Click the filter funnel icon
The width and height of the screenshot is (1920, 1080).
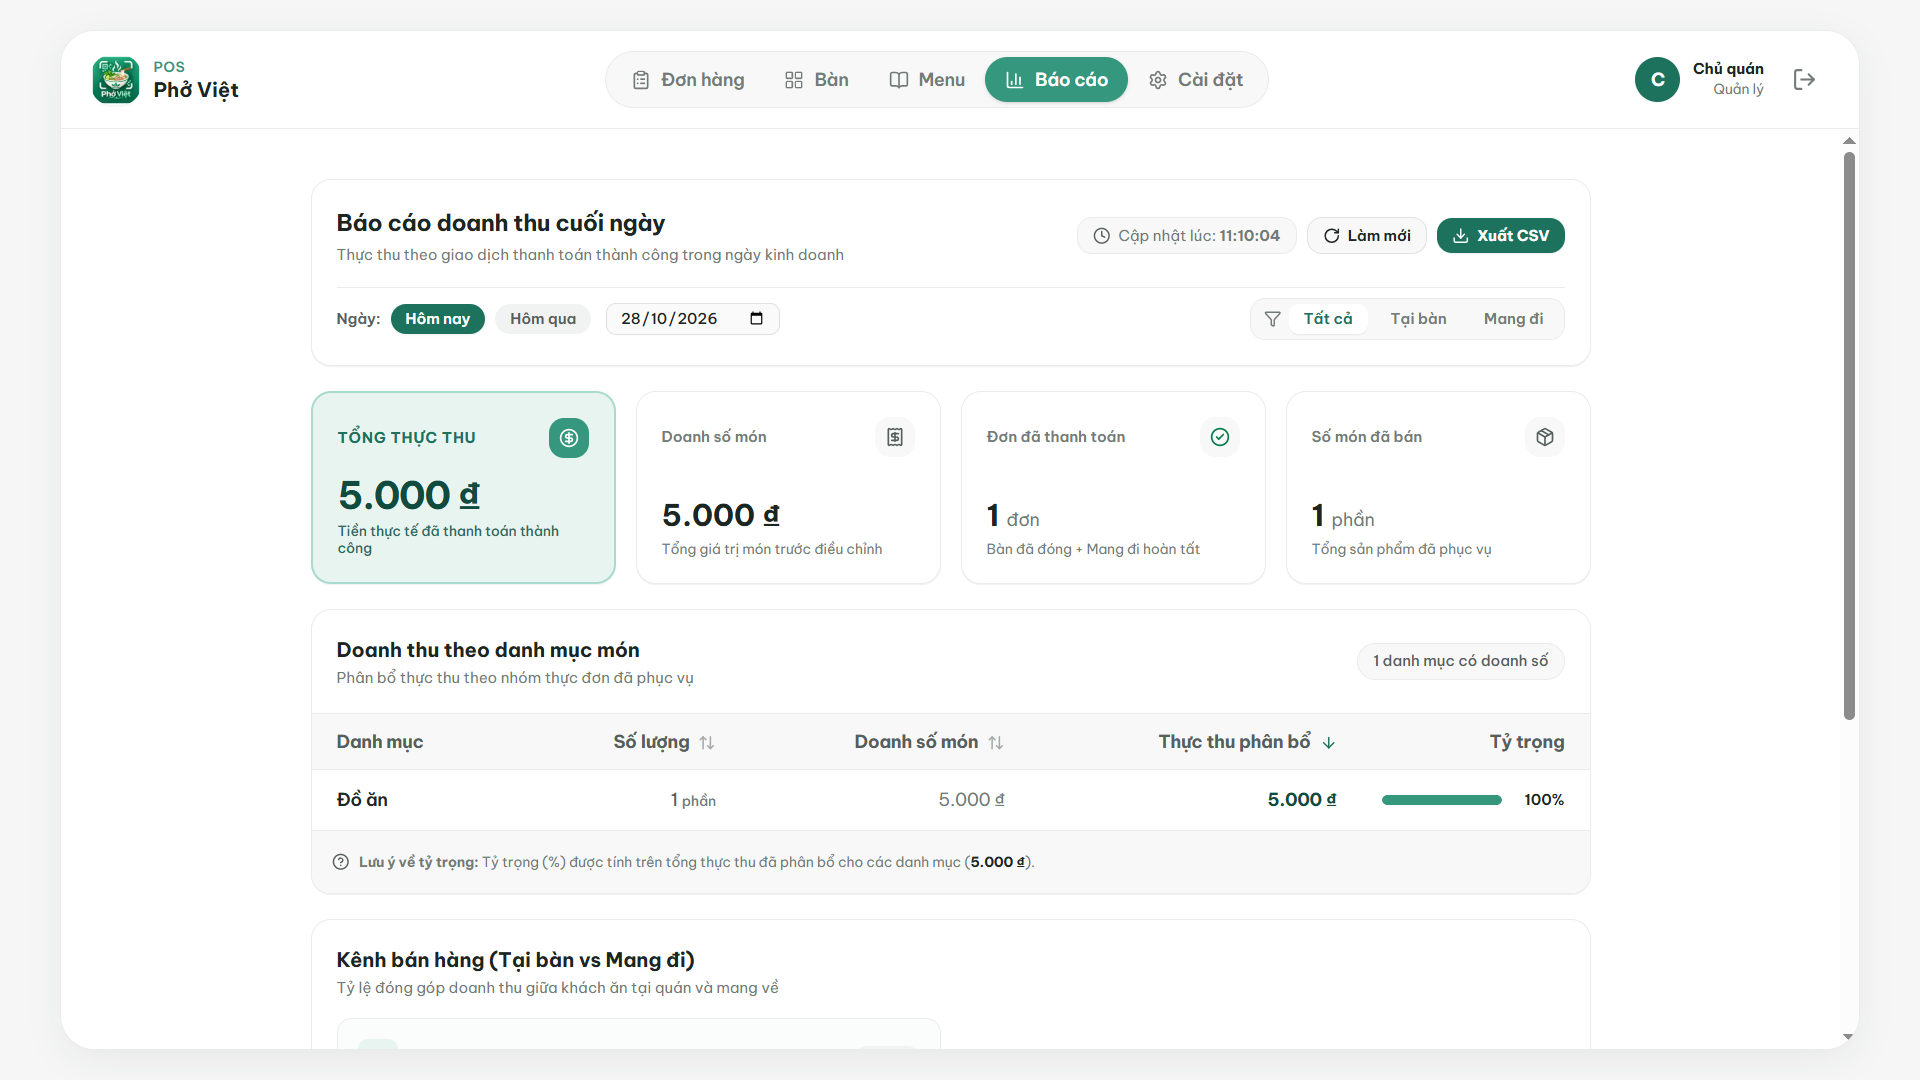click(x=1273, y=319)
